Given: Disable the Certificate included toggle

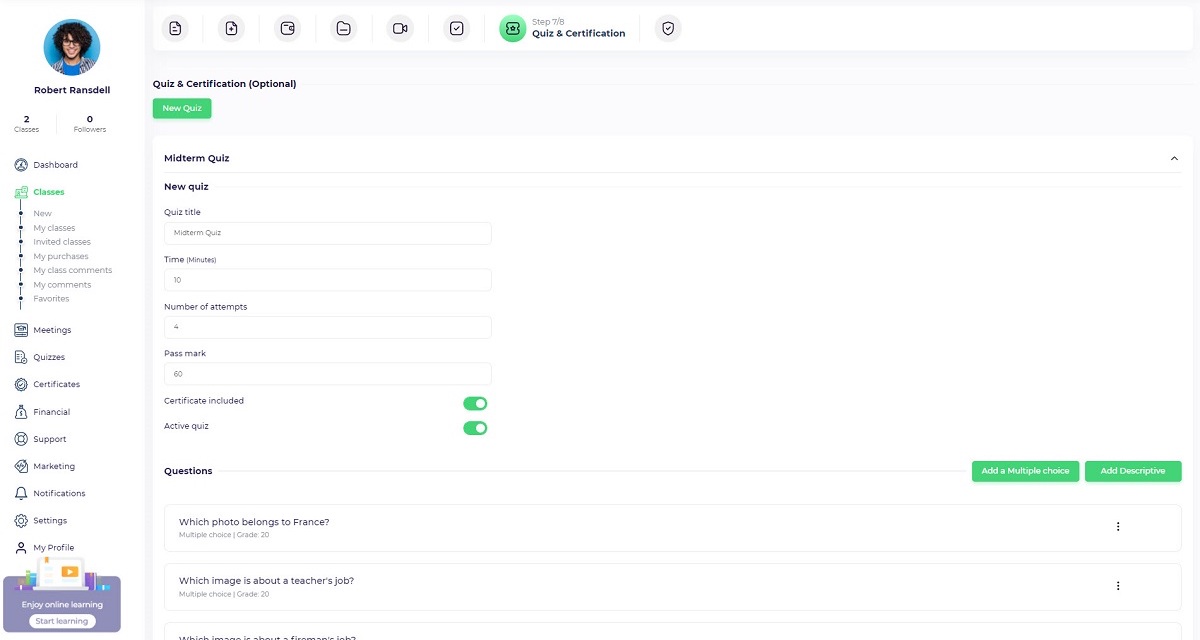Looking at the screenshot, I should point(475,403).
